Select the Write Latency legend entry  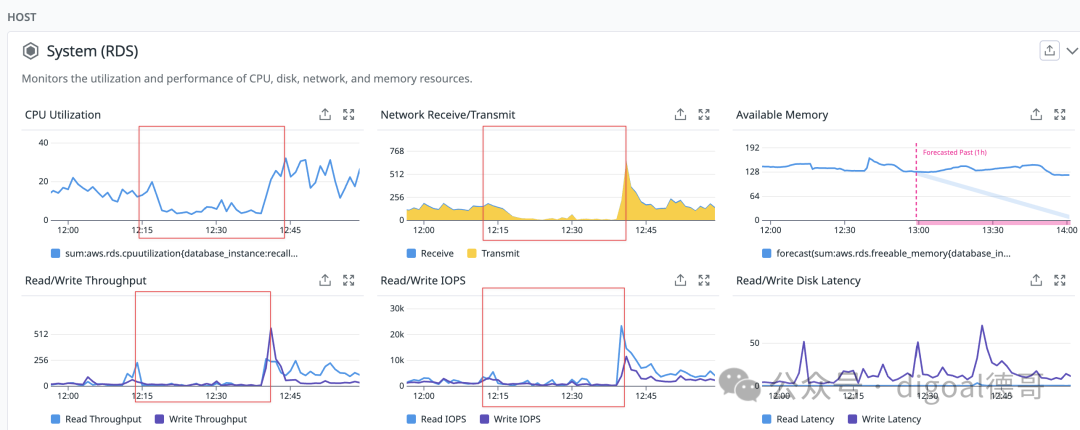tap(884, 419)
